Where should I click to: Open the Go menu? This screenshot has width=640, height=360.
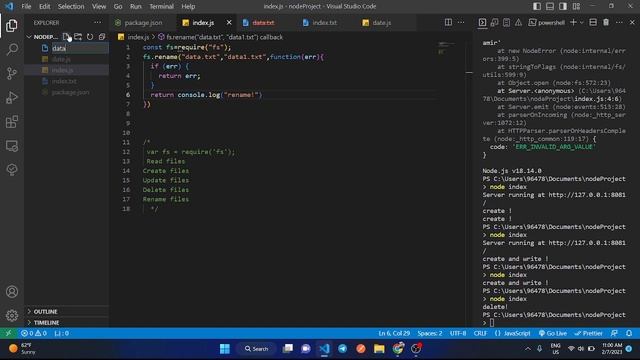click(118, 6)
